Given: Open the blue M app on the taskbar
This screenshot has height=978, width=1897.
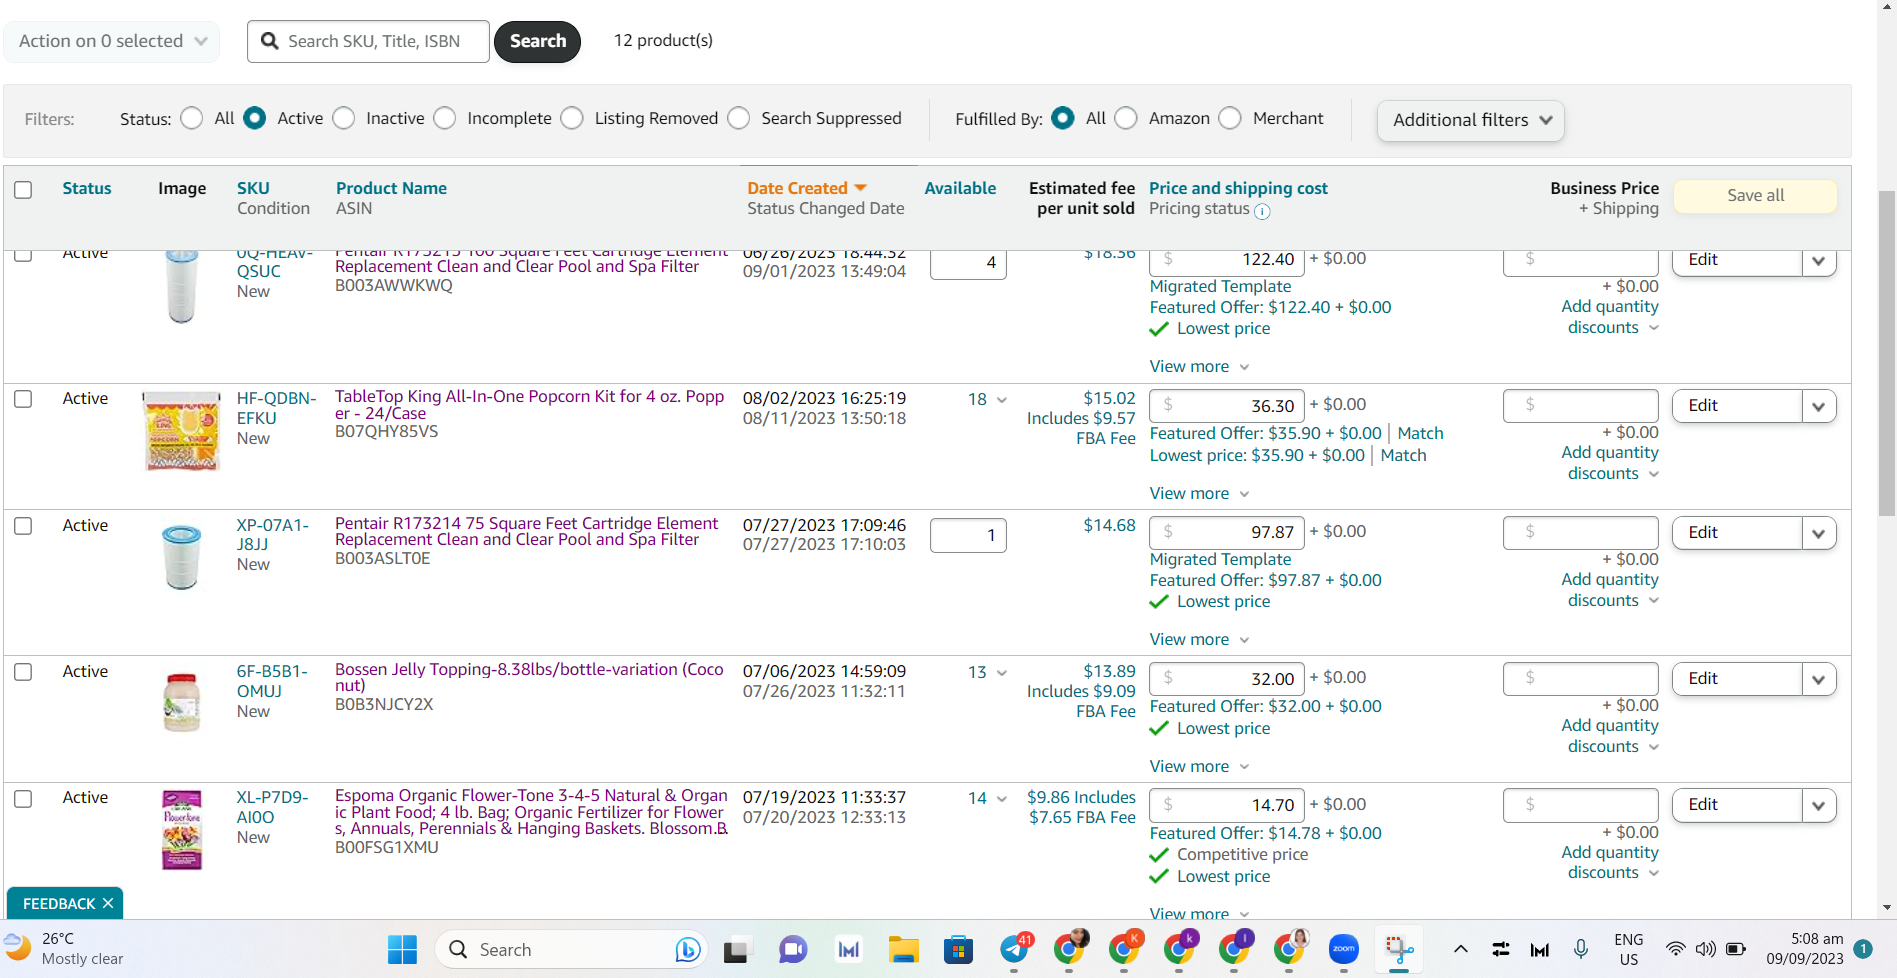Looking at the screenshot, I should 848,949.
